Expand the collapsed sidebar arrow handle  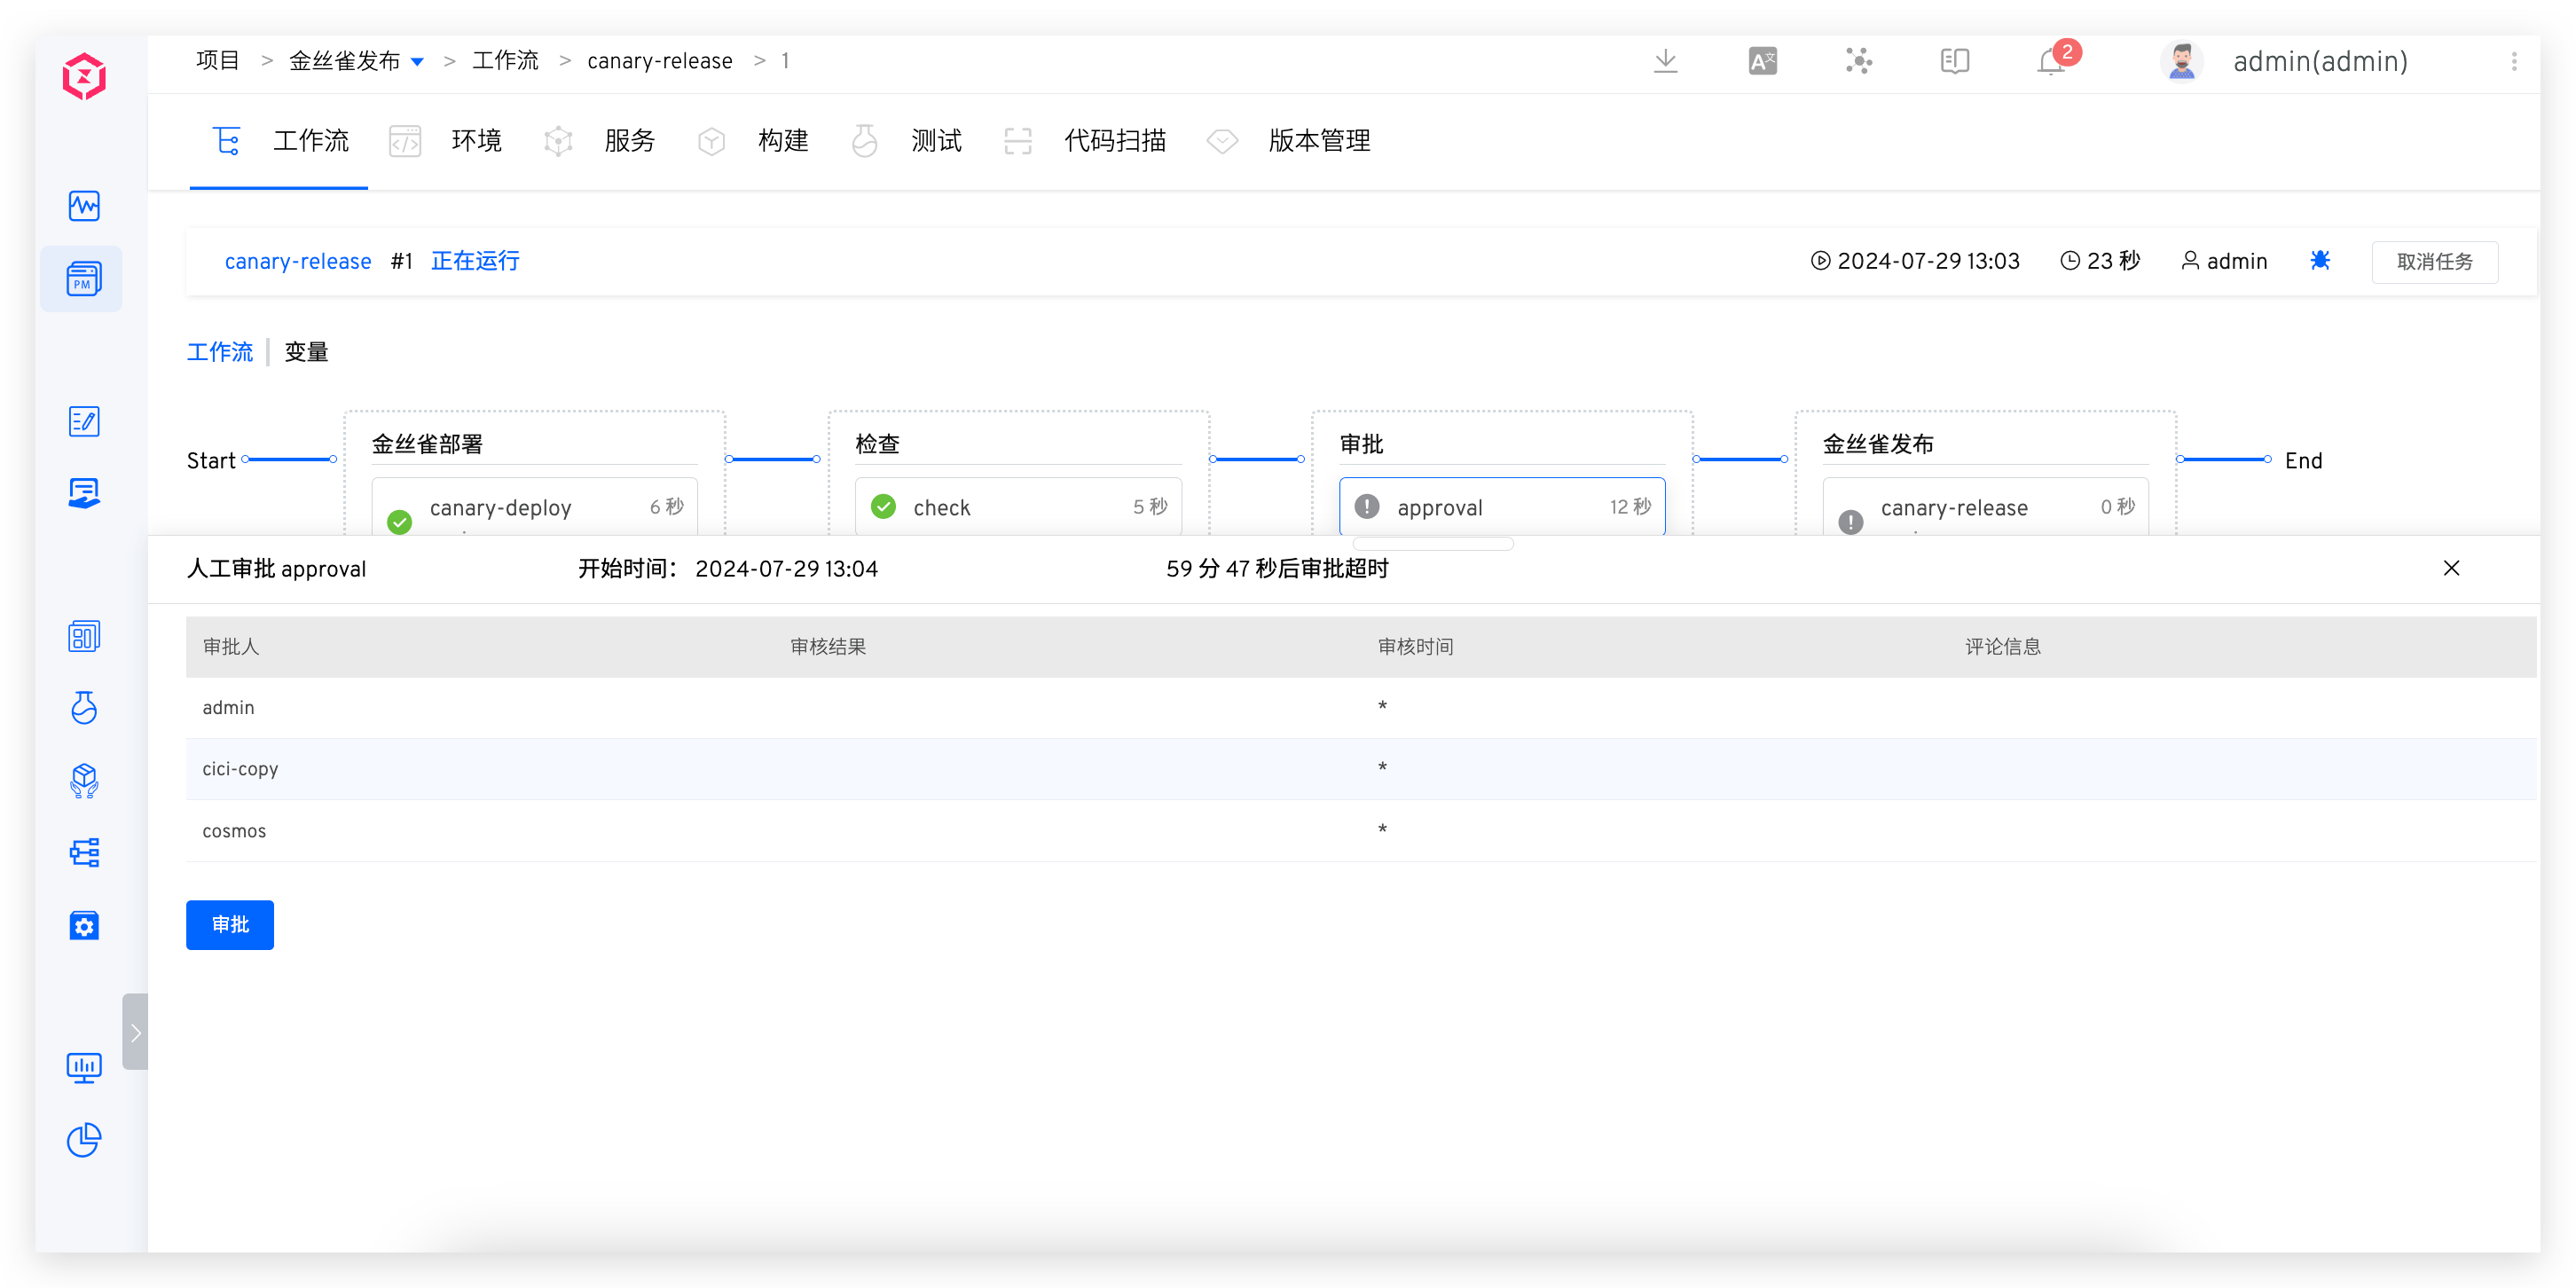coord(135,1032)
